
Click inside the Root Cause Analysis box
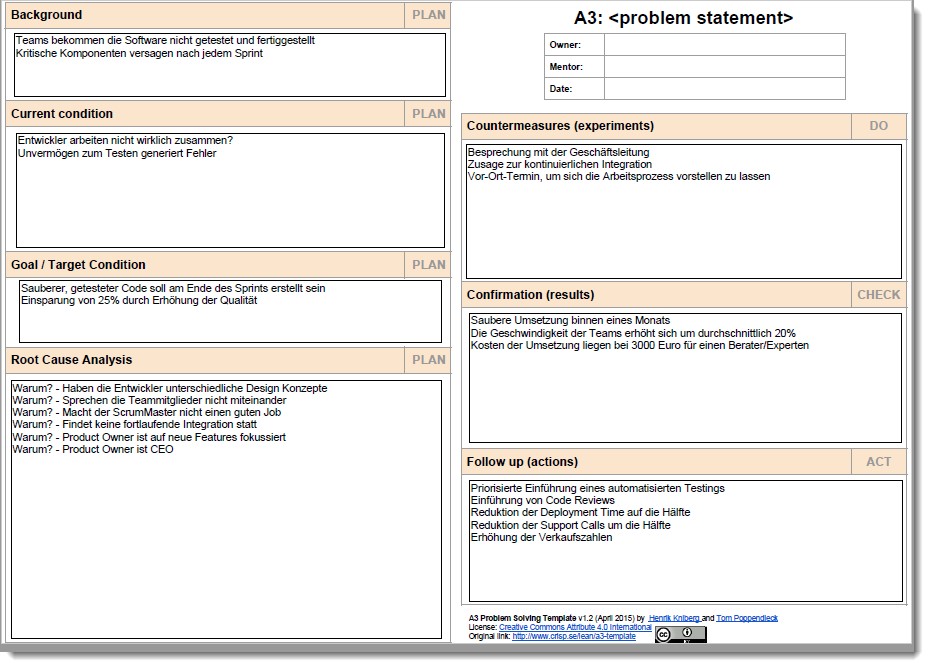(226, 540)
